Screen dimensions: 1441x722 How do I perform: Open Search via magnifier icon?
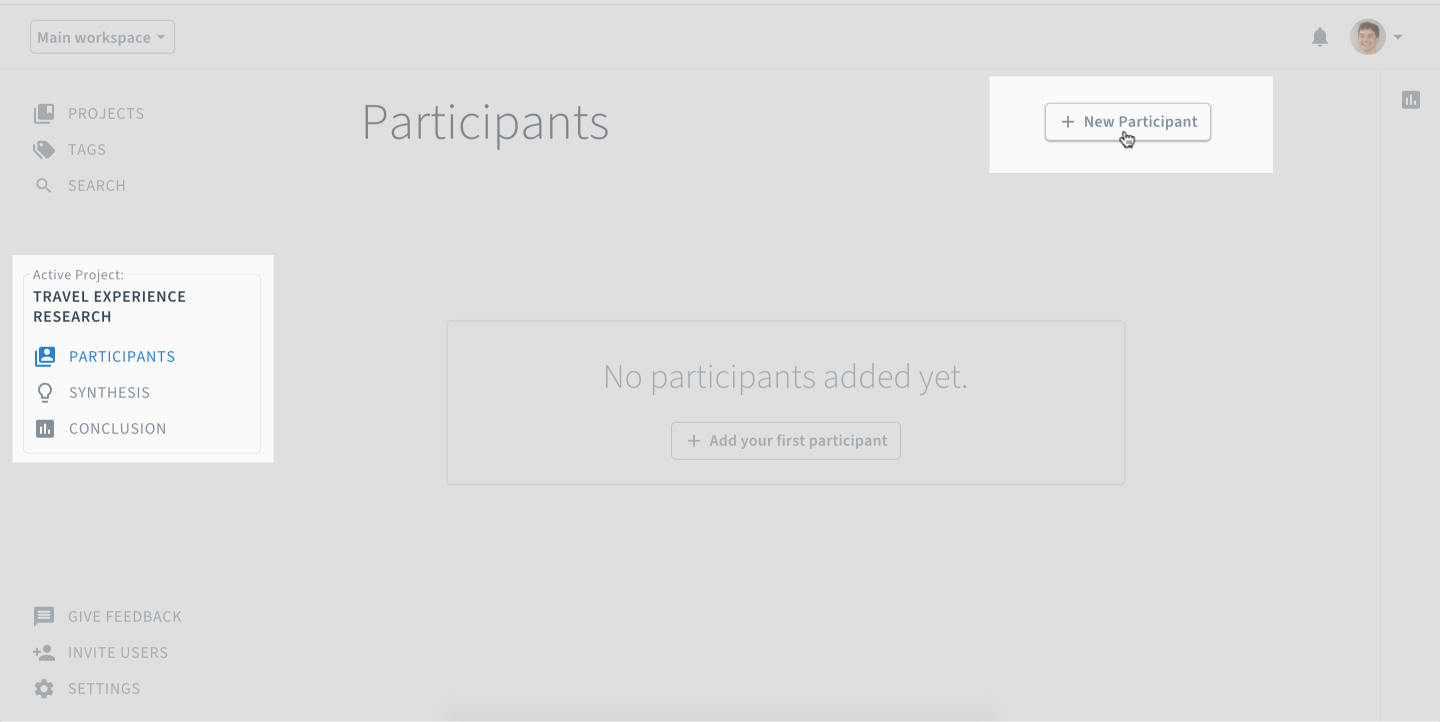(43, 186)
